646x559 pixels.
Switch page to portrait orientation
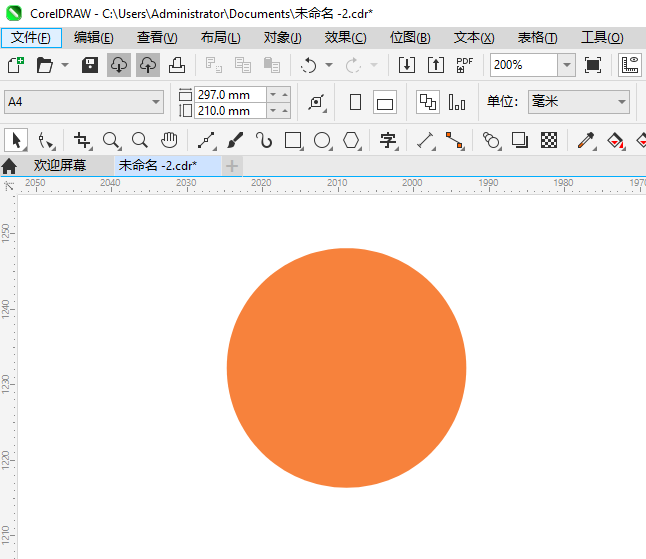coord(355,102)
